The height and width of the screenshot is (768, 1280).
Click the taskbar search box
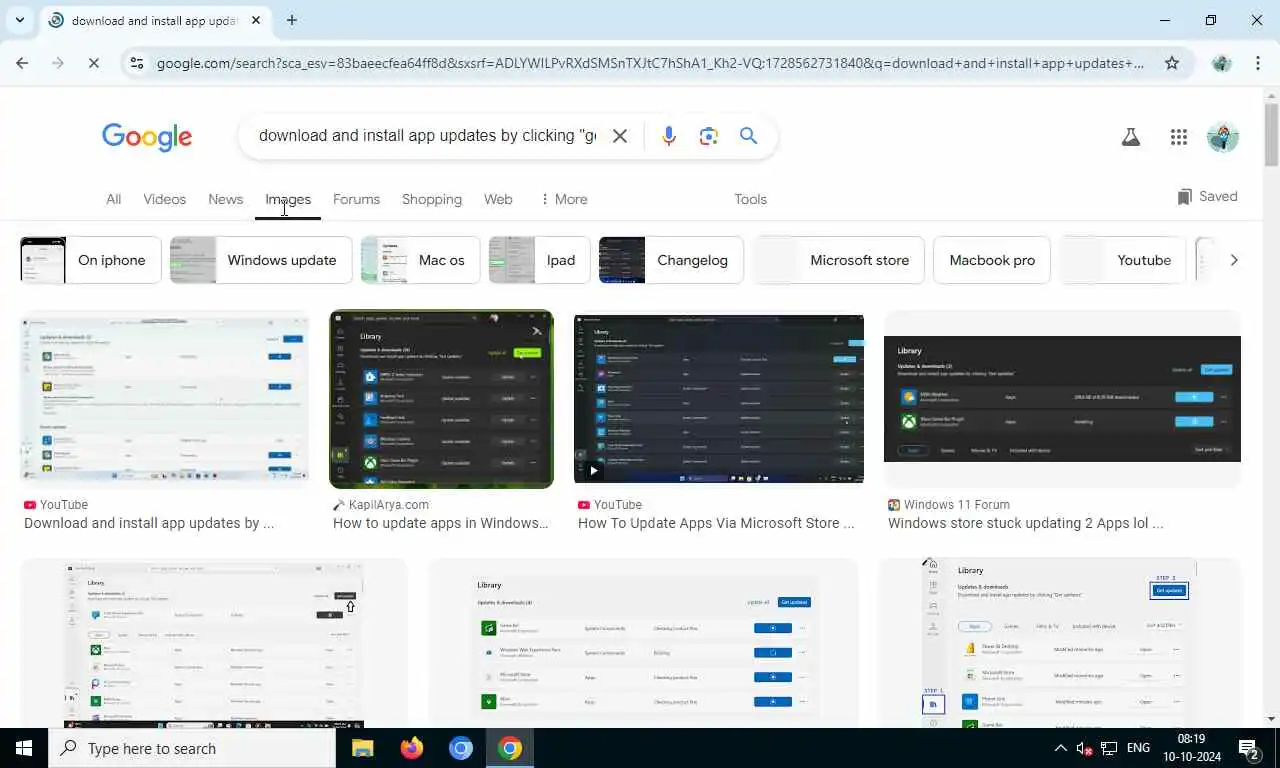click(x=192, y=748)
